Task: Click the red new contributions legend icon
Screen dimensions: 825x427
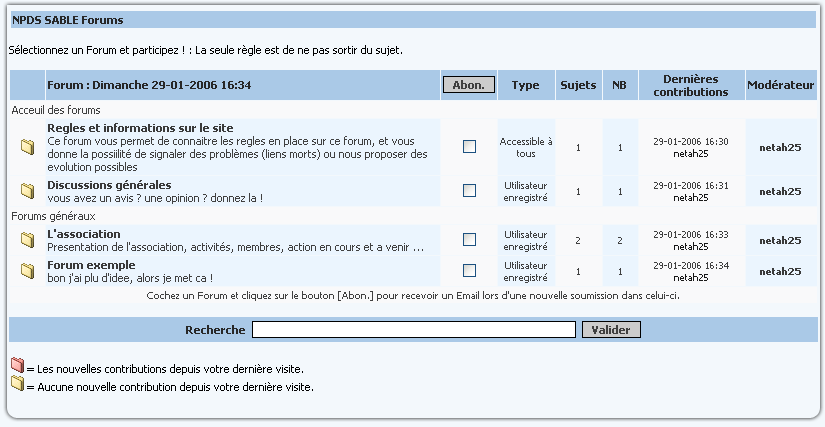Action: point(16,366)
